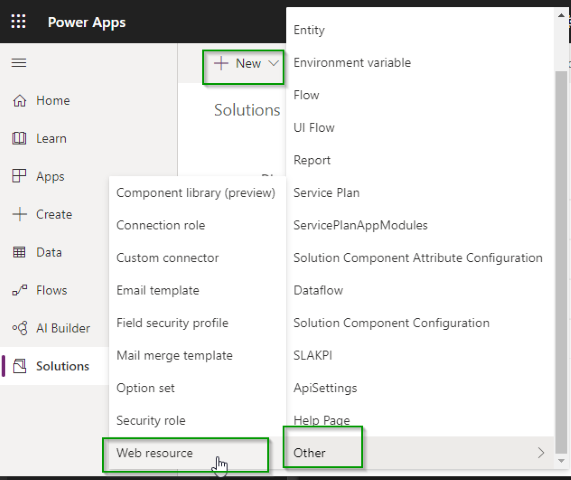
Task: Open the app launcher waffle icon
Action: click(18, 21)
